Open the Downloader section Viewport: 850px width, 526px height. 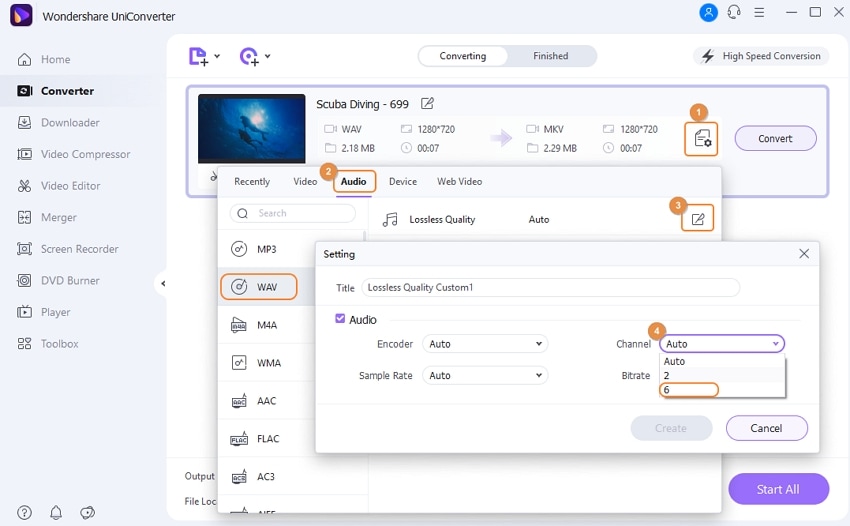[x=59, y=123]
